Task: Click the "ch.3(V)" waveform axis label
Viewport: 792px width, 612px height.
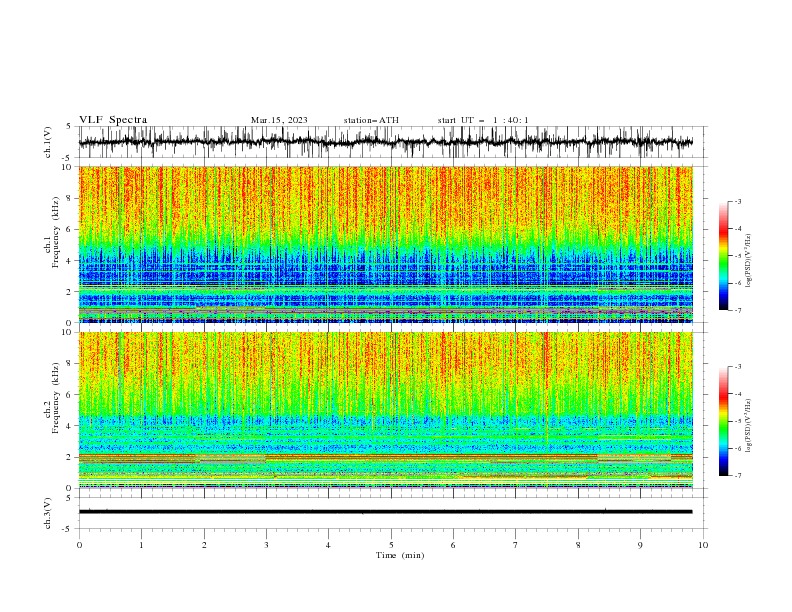Action: click(48, 513)
